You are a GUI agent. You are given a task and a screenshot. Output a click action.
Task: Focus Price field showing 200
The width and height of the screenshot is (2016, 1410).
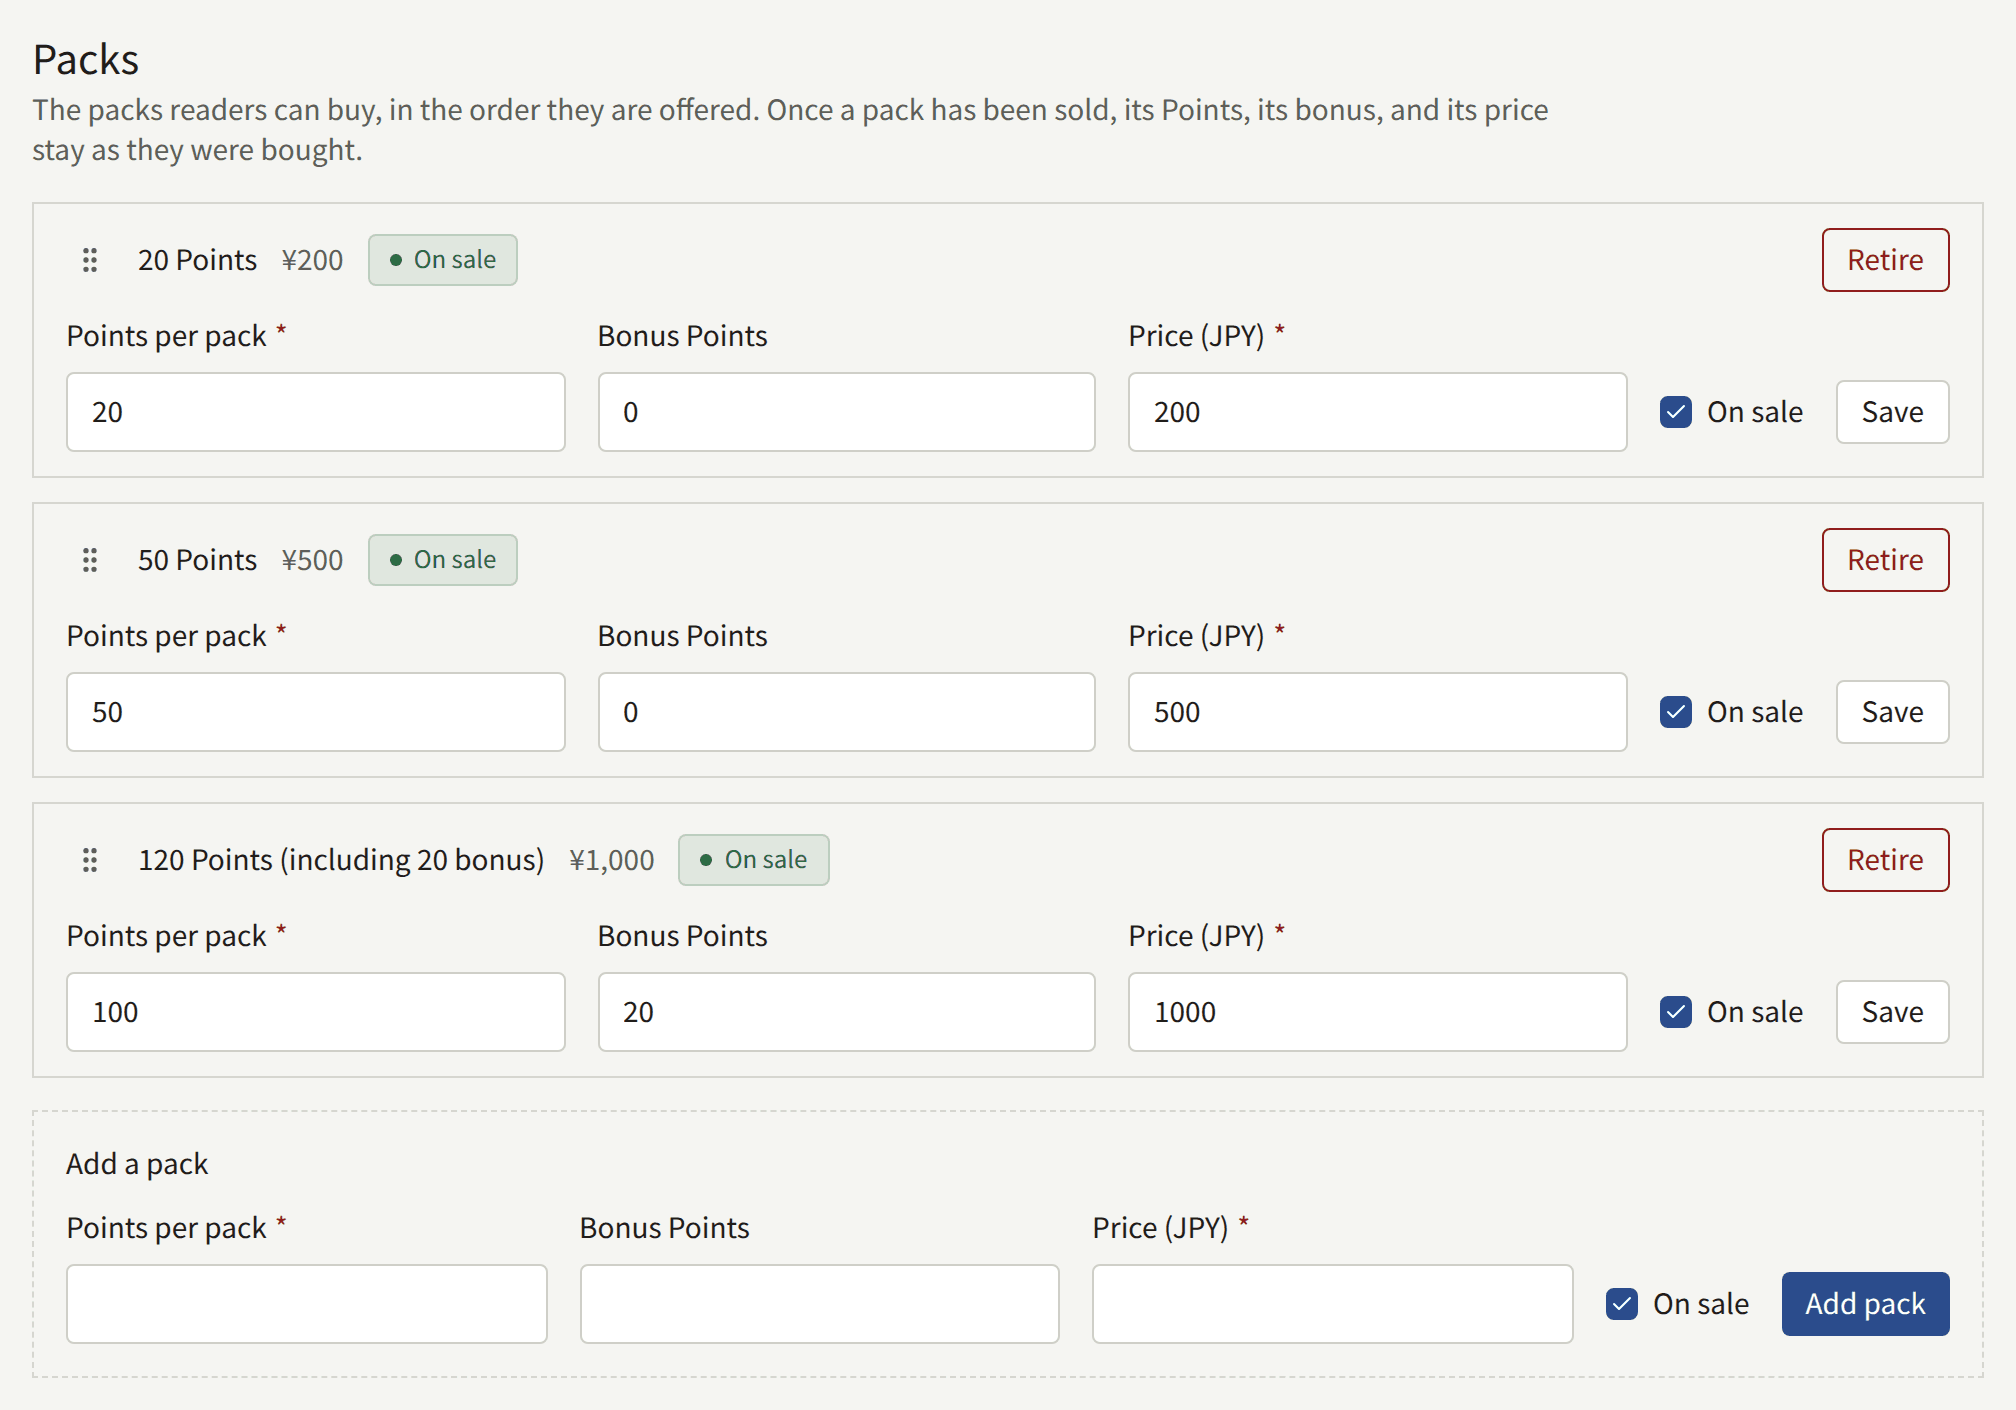click(1377, 412)
